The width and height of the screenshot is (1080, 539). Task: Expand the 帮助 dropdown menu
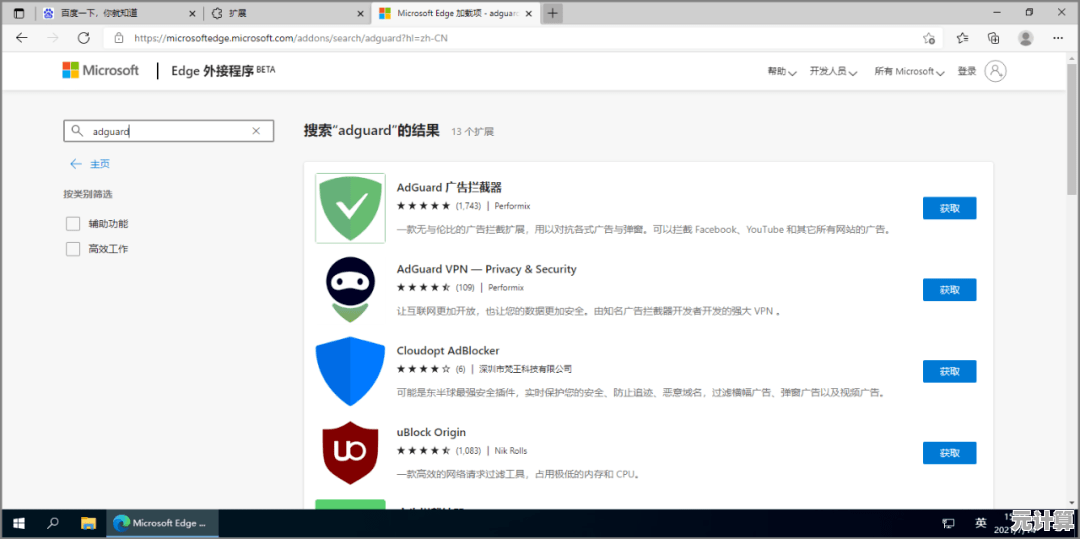[x=781, y=72]
